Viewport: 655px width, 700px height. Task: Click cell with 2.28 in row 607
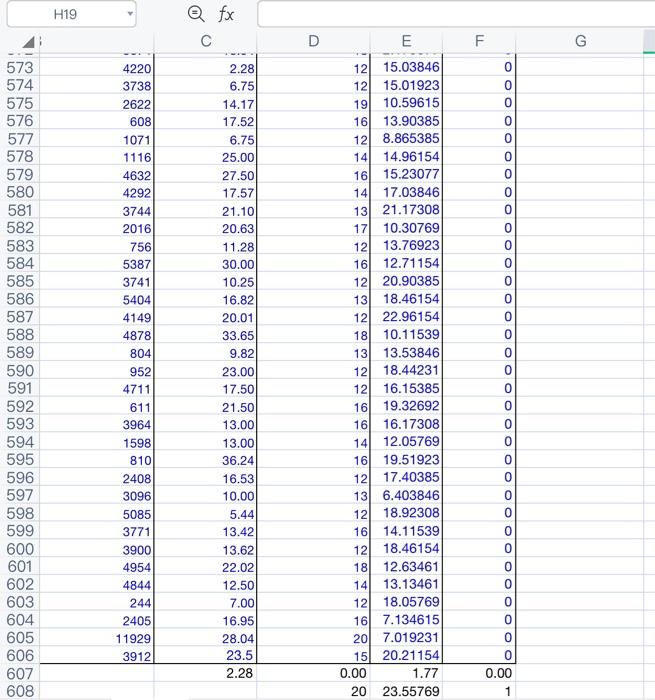pyautogui.click(x=205, y=673)
